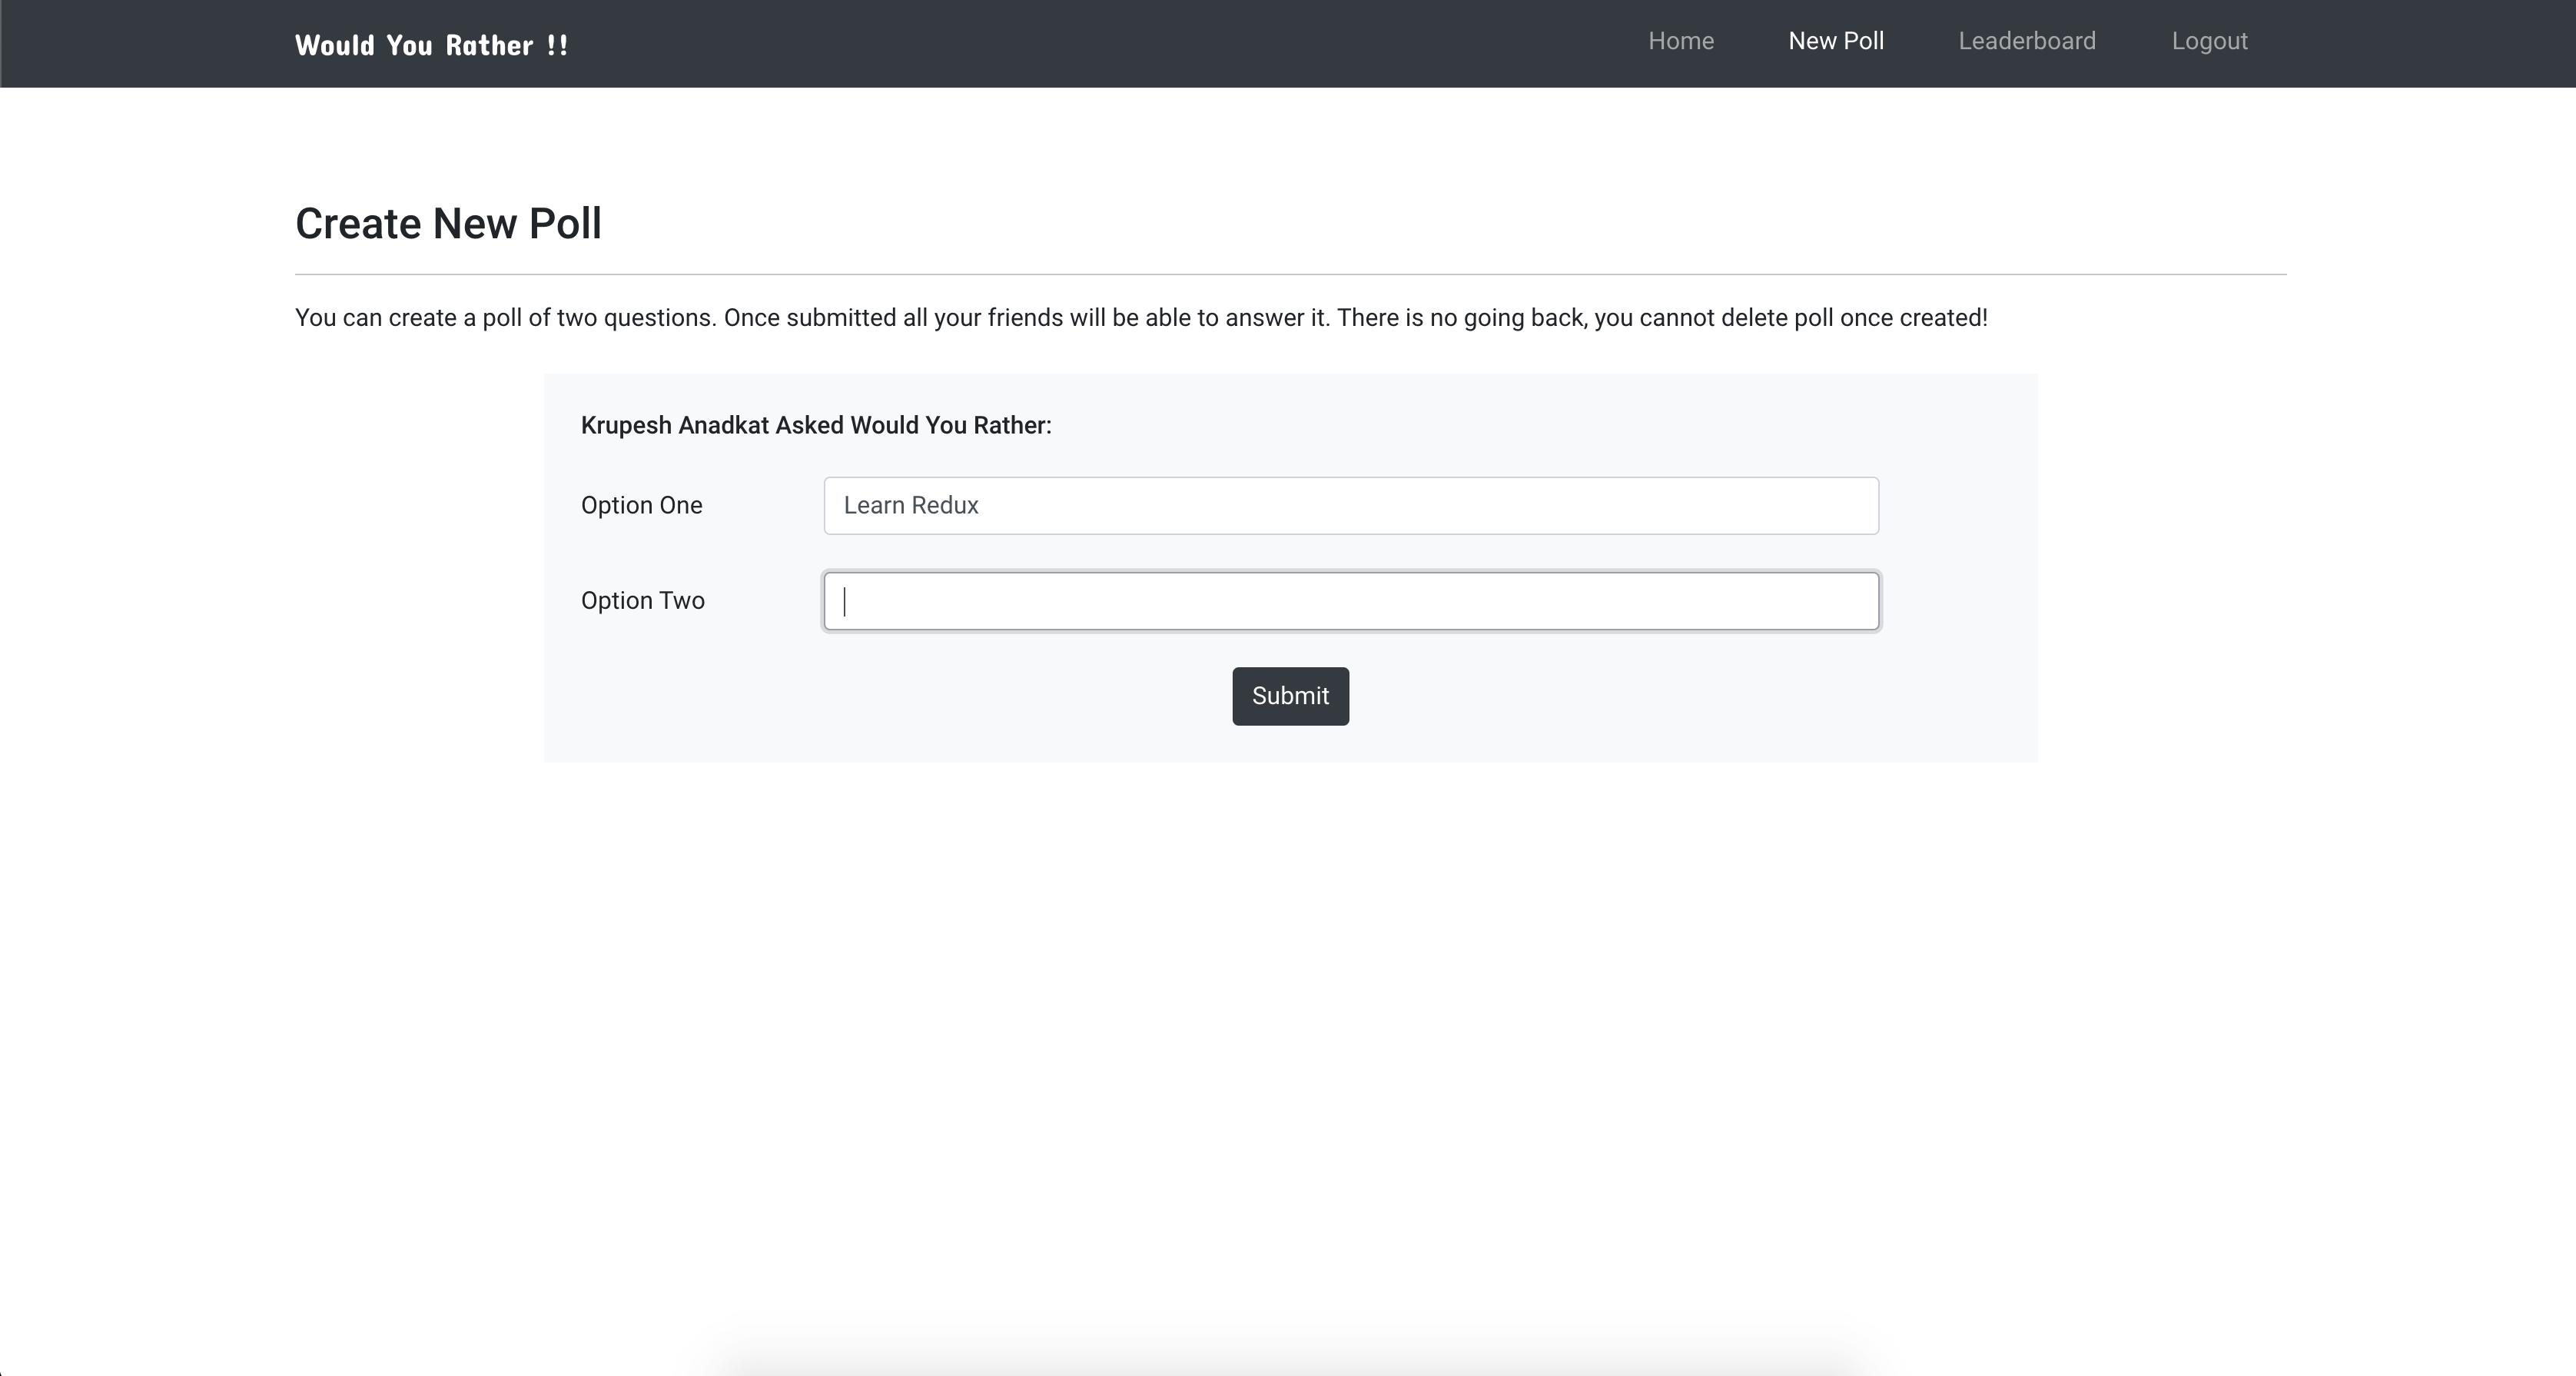Image resolution: width=2576 pixels, height=1376 pixels.
Task: Click the blank white area below the form
Action: point(1290,1000)
